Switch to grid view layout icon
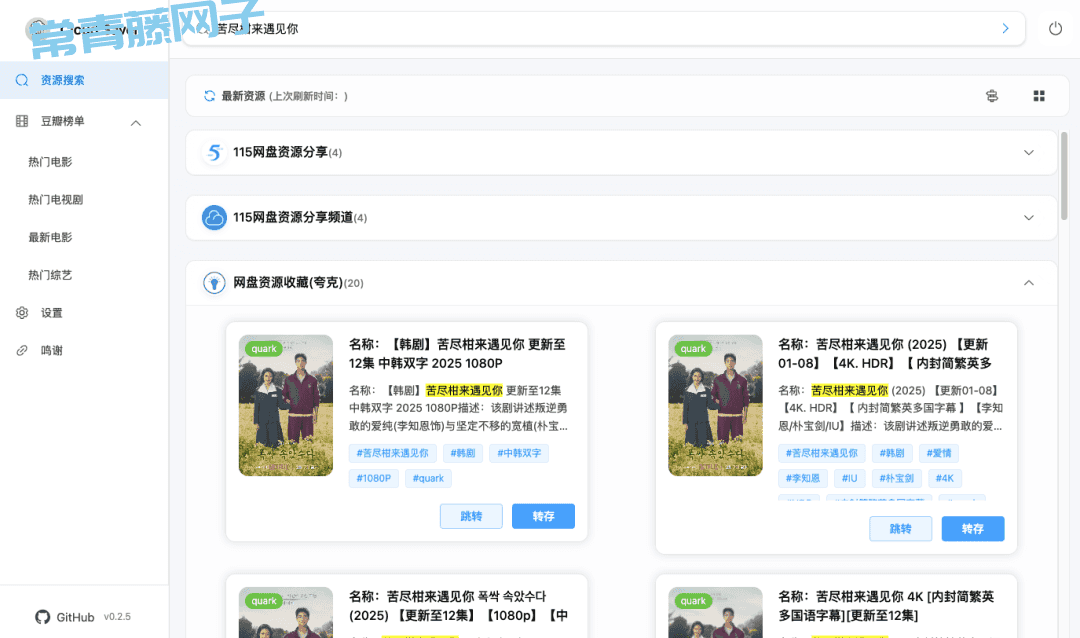1080x638 pixels. coord(1039,96)
